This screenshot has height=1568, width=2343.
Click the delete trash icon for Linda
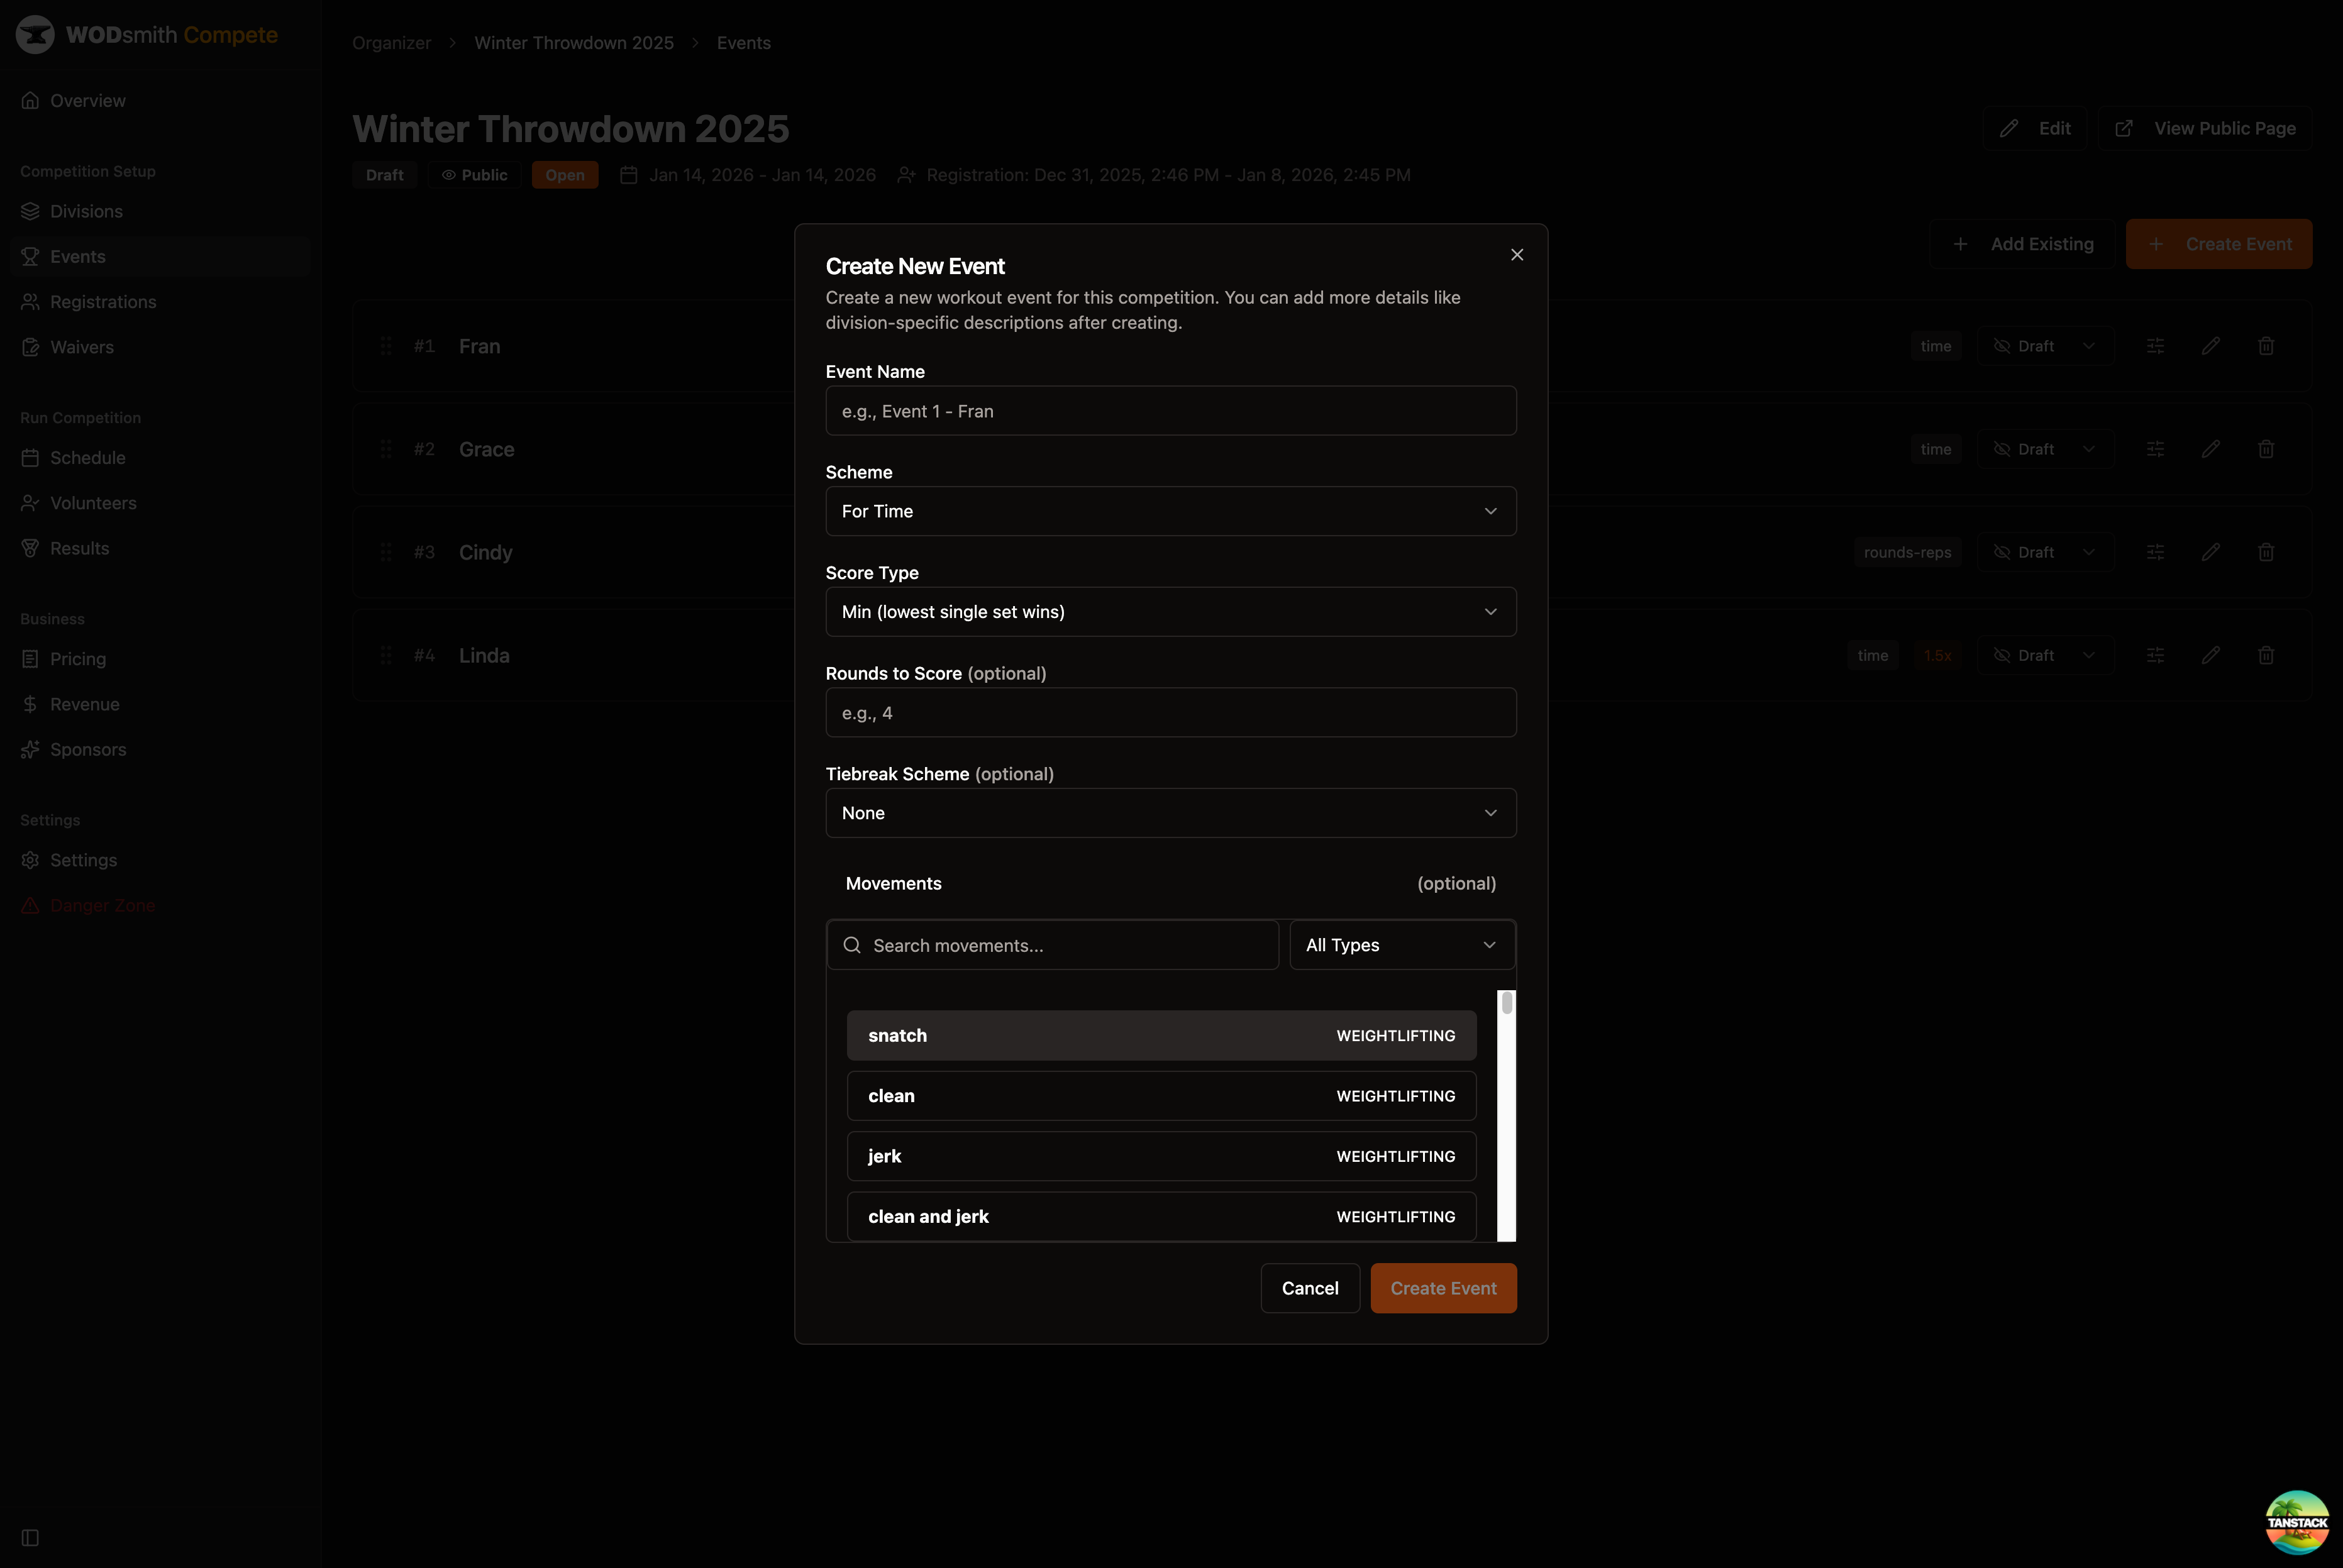tap(2266, 656)
